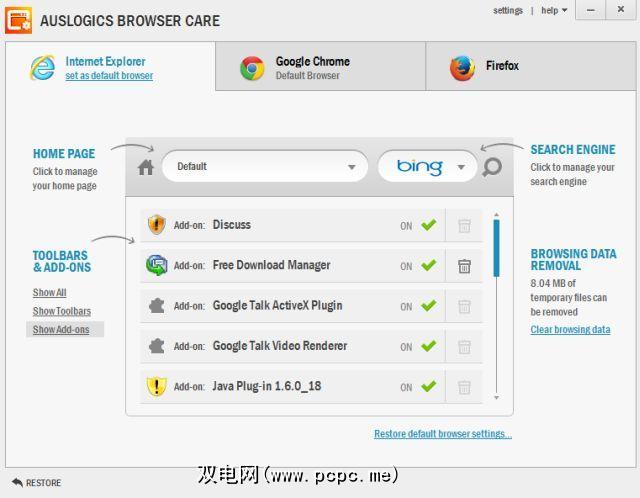The height and width of the screenshot is (498, 640).
Task: Click the HOME PAGE heading
Action: [x=64, y=153]
